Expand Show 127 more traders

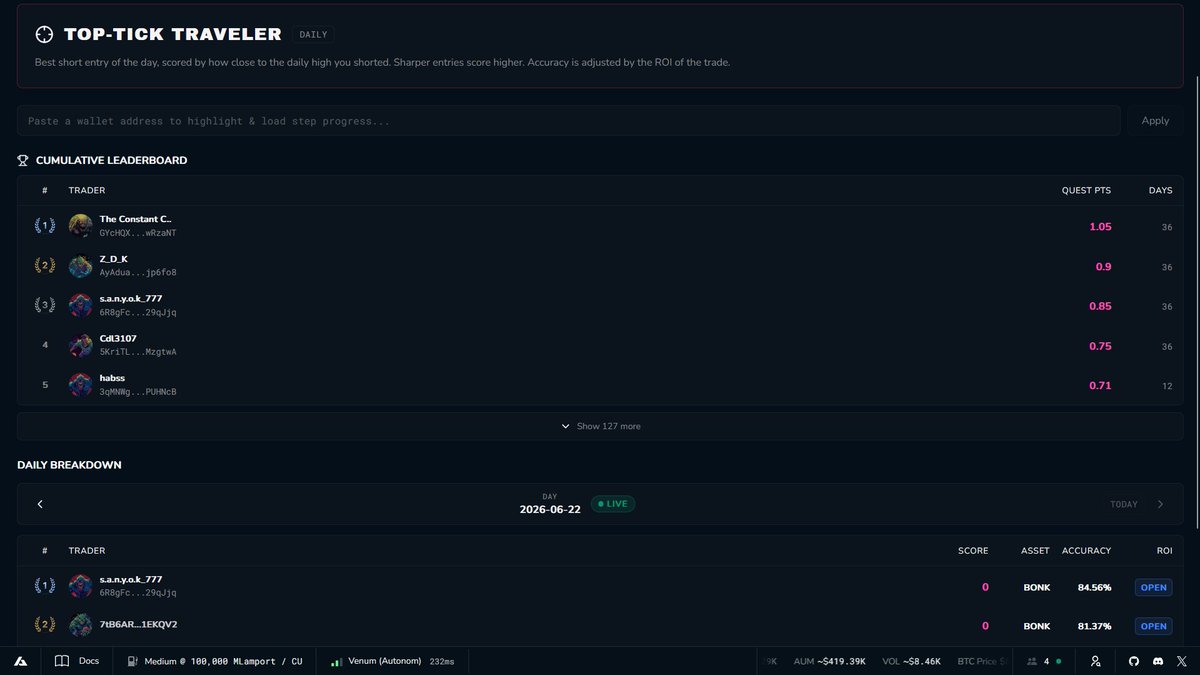click(x=600, y=426)
